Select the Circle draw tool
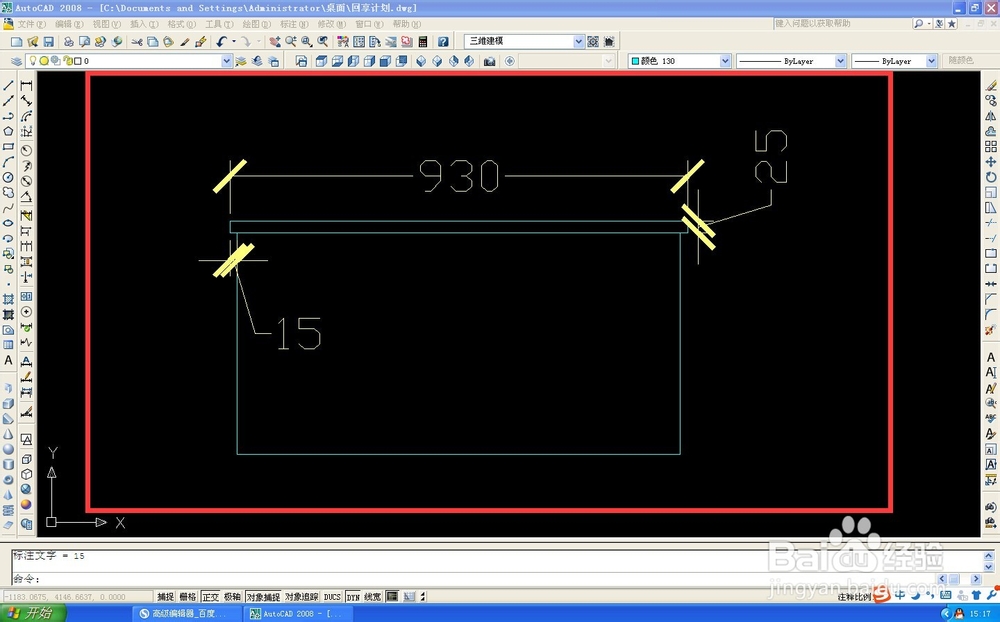The width and height of the screenshot is (1000, 622). point(8,177)
